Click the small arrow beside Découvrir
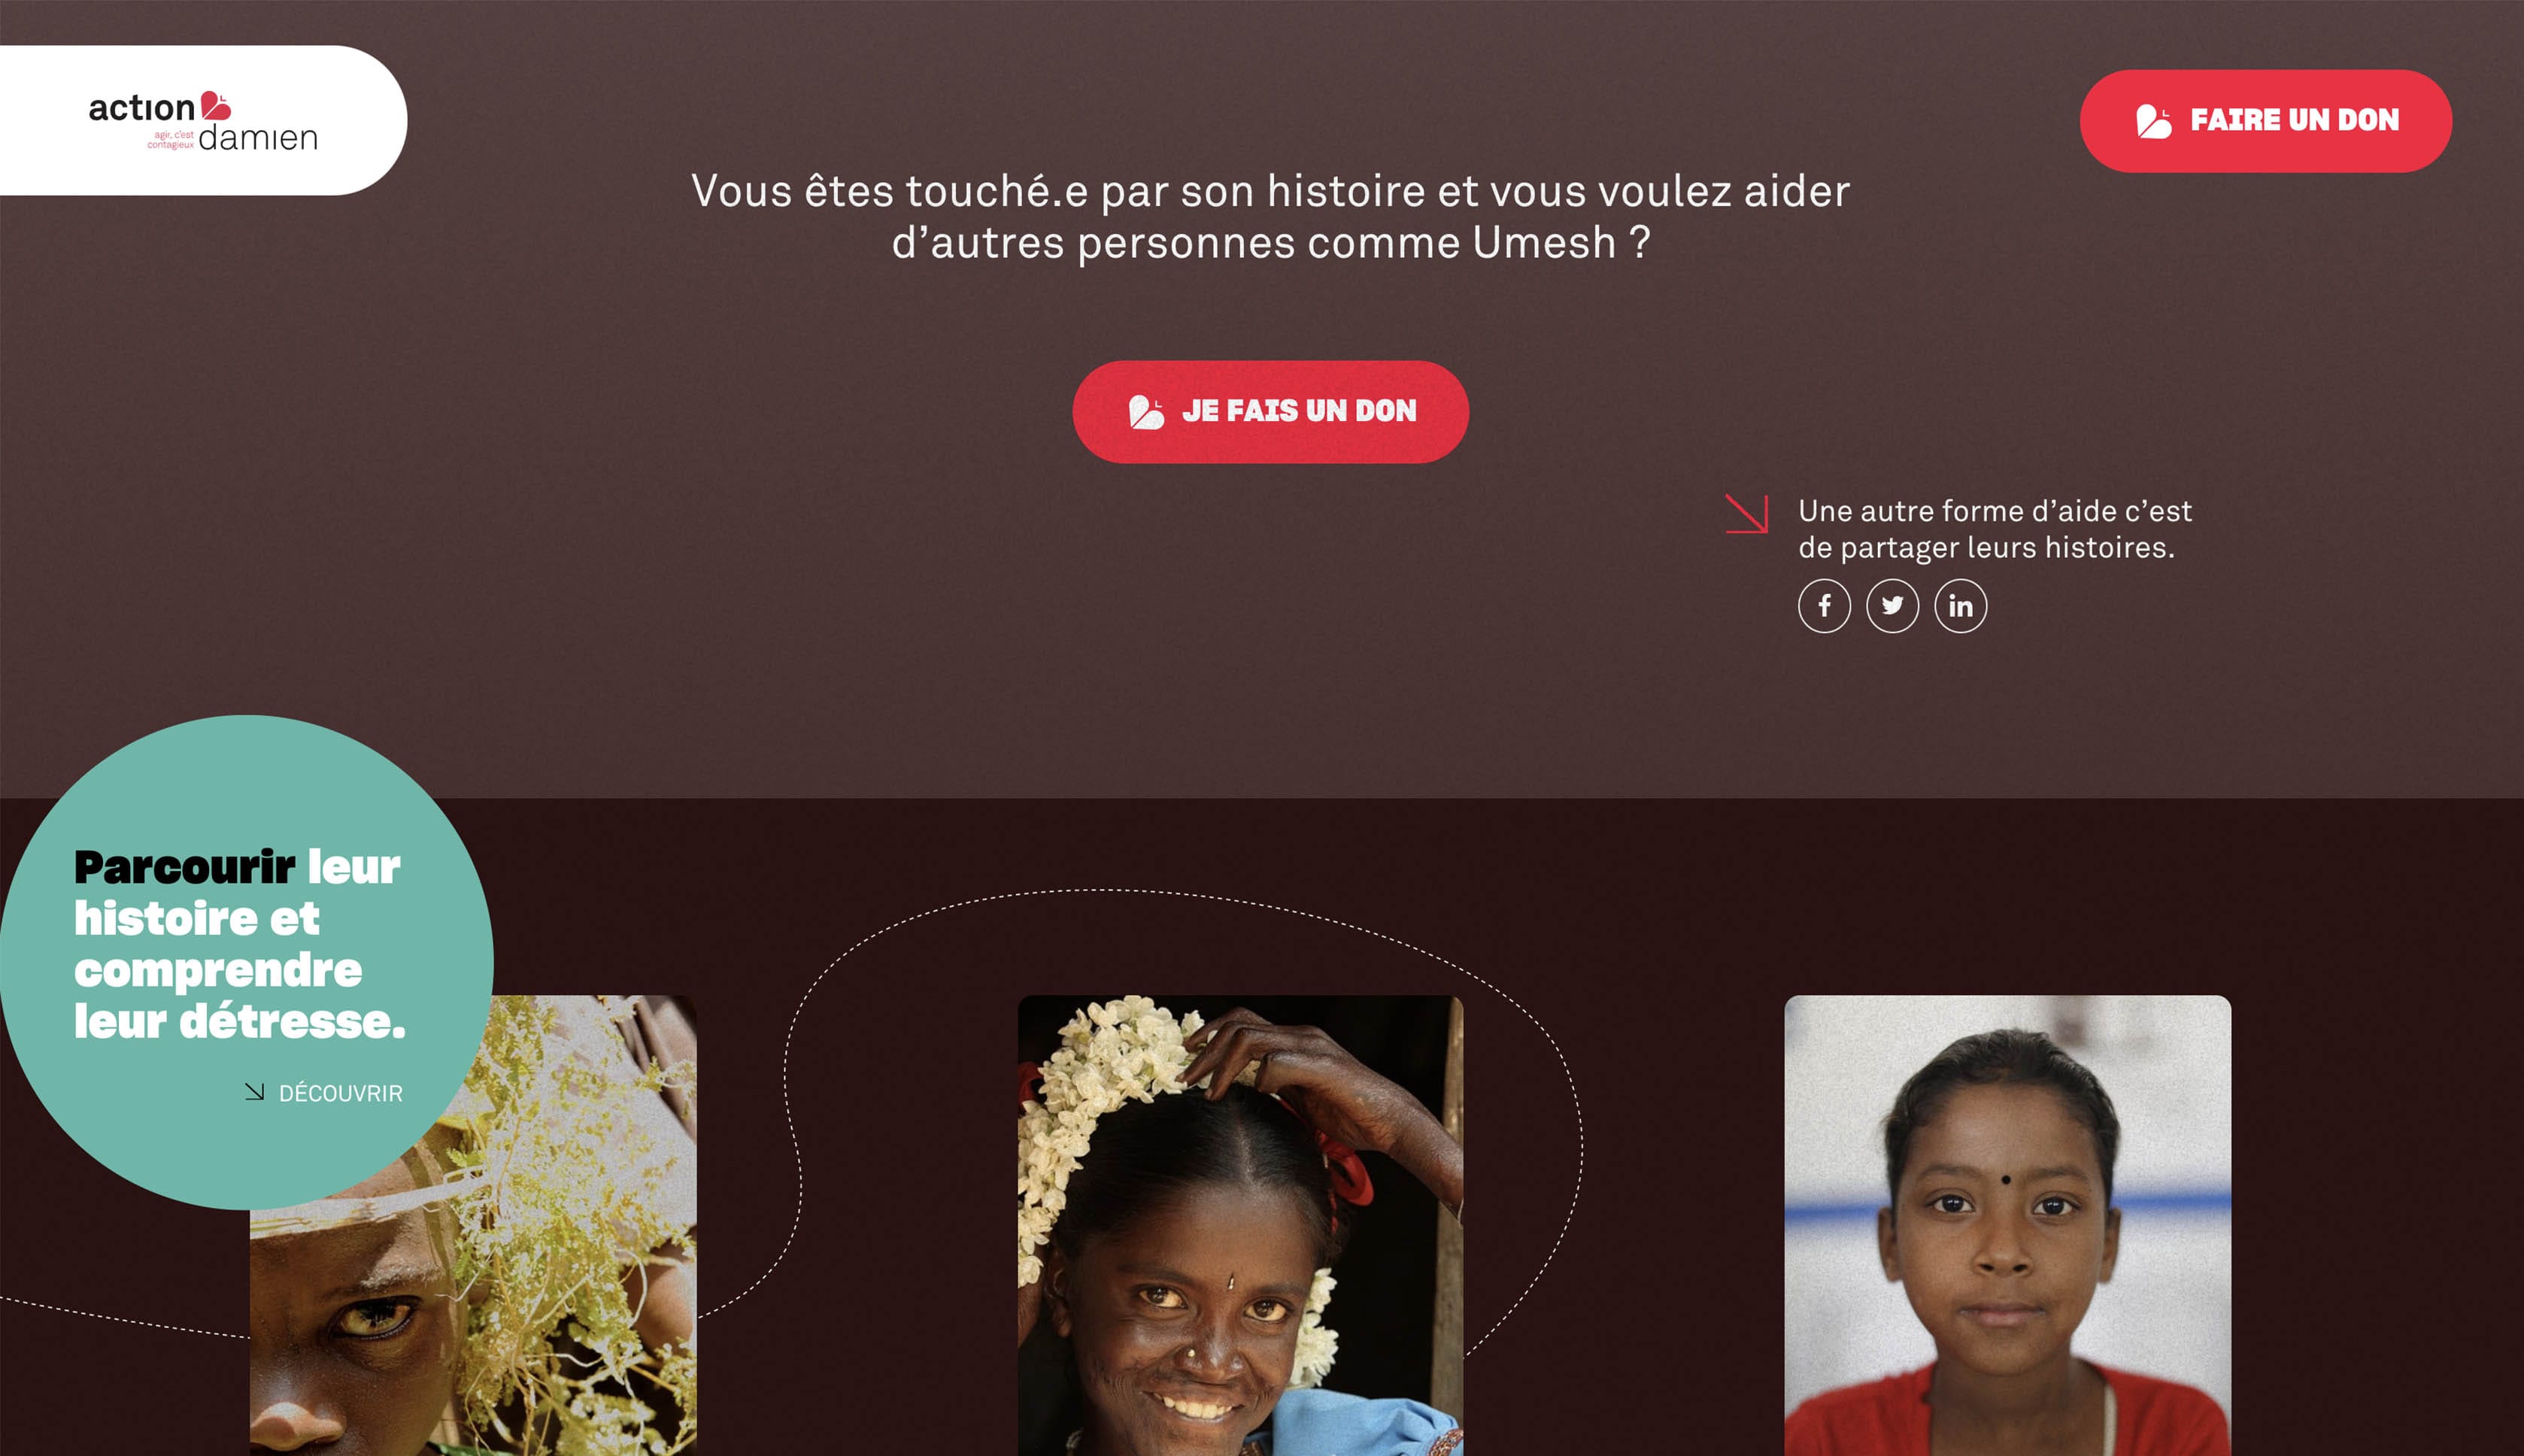Image resolution: width=2524 pixels, height=1456 pixels. pos(254,1092)
